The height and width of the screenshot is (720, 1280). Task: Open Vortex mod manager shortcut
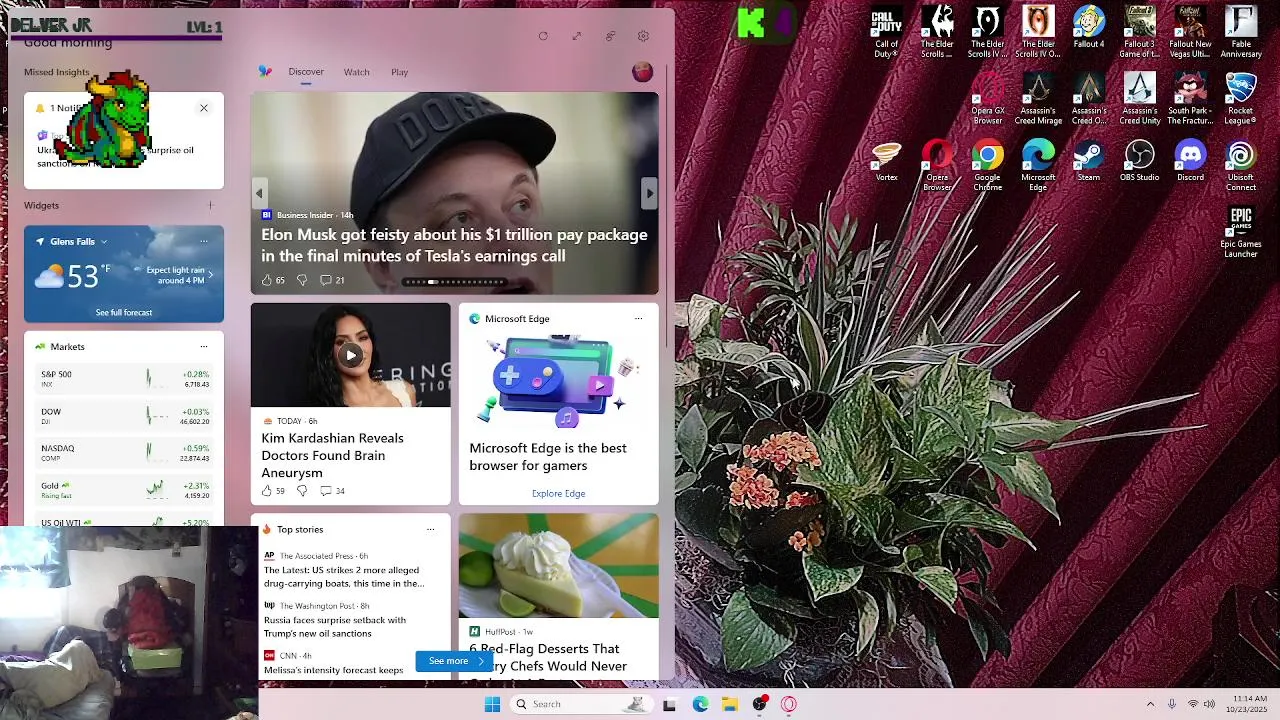coord(886,162)
